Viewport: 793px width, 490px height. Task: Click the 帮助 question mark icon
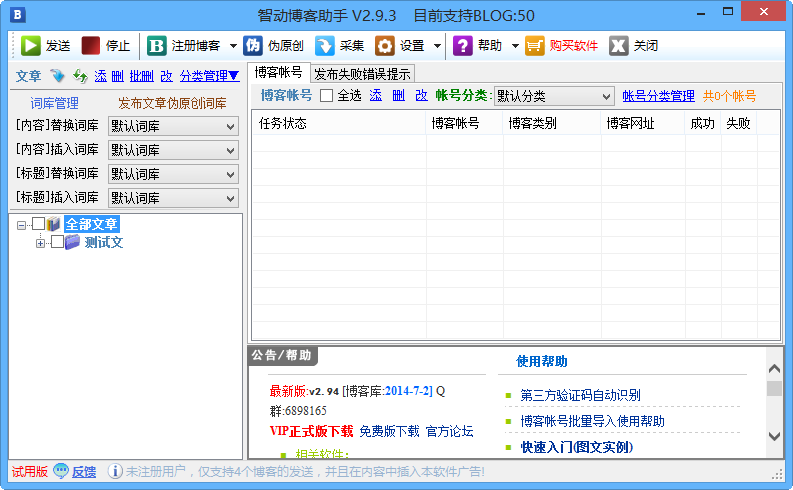tap(463, 46)
